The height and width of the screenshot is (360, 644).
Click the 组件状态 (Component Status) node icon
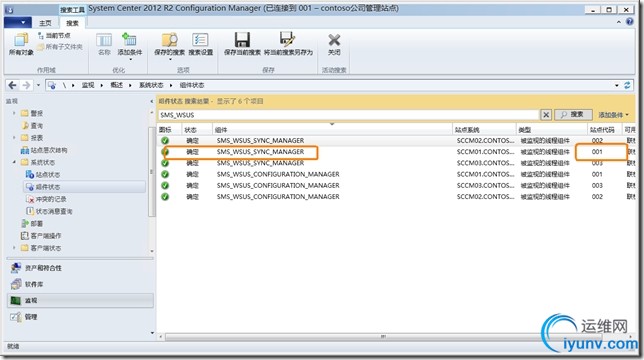(x=30, y=187)
